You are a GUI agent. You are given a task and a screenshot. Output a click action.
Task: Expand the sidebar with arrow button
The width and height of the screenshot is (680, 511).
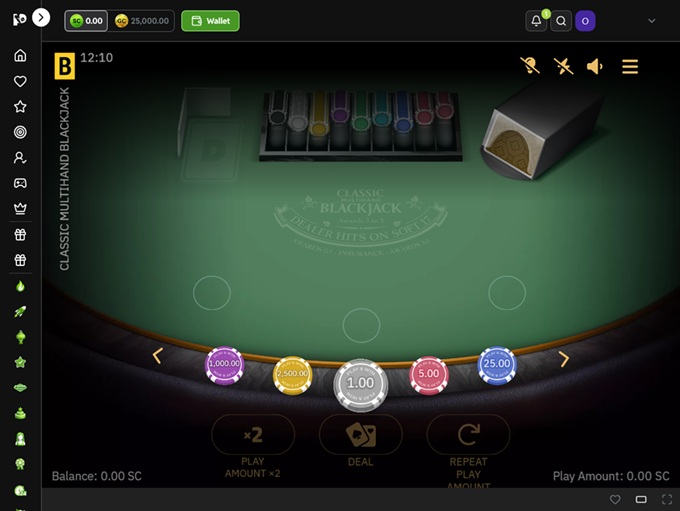[41, 18]
